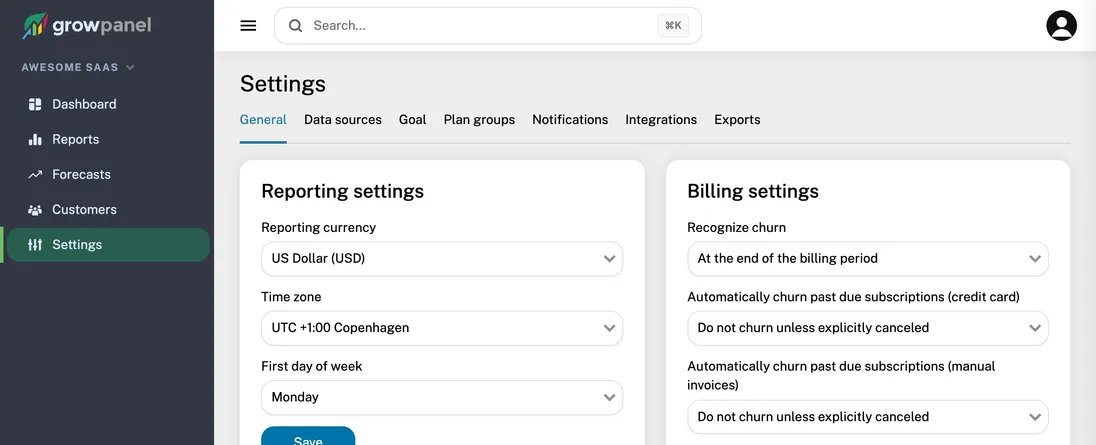Click the ⌘K shortcut badge
Image resolution: width=1096 pixels, height=445 pixels.
[x=673, y=26]
